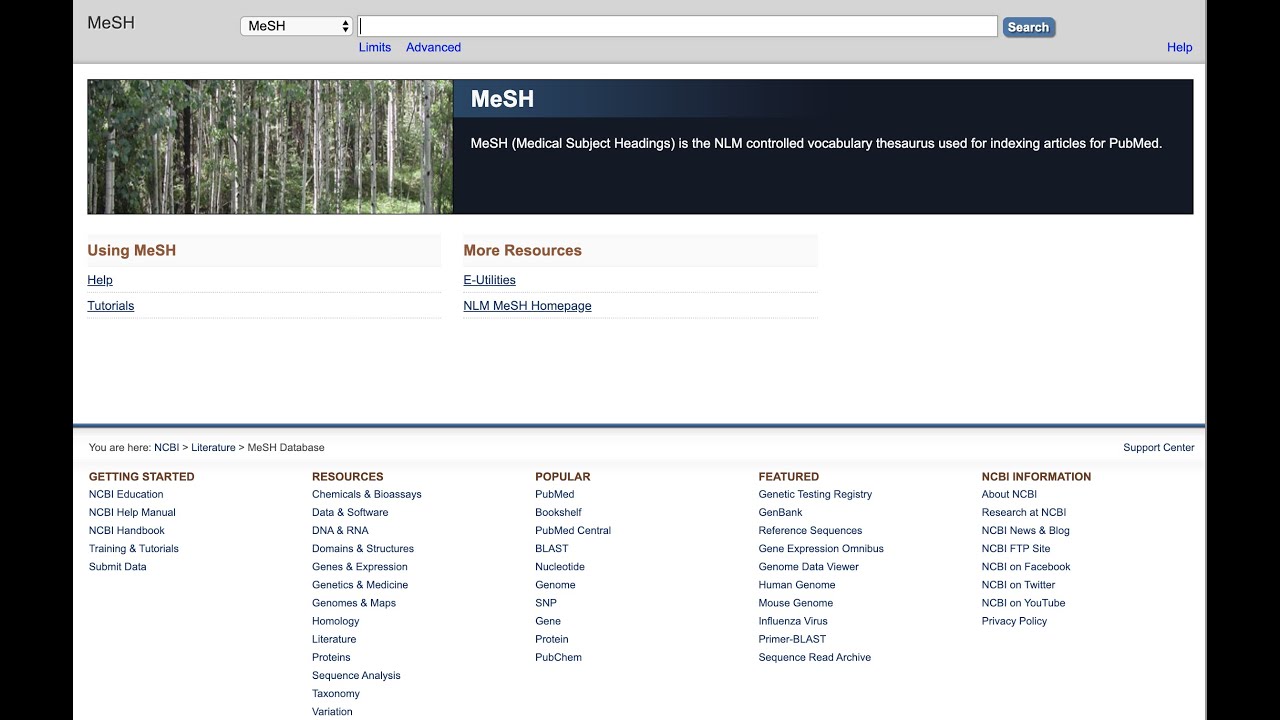Open PubChem link

(558, 656)
